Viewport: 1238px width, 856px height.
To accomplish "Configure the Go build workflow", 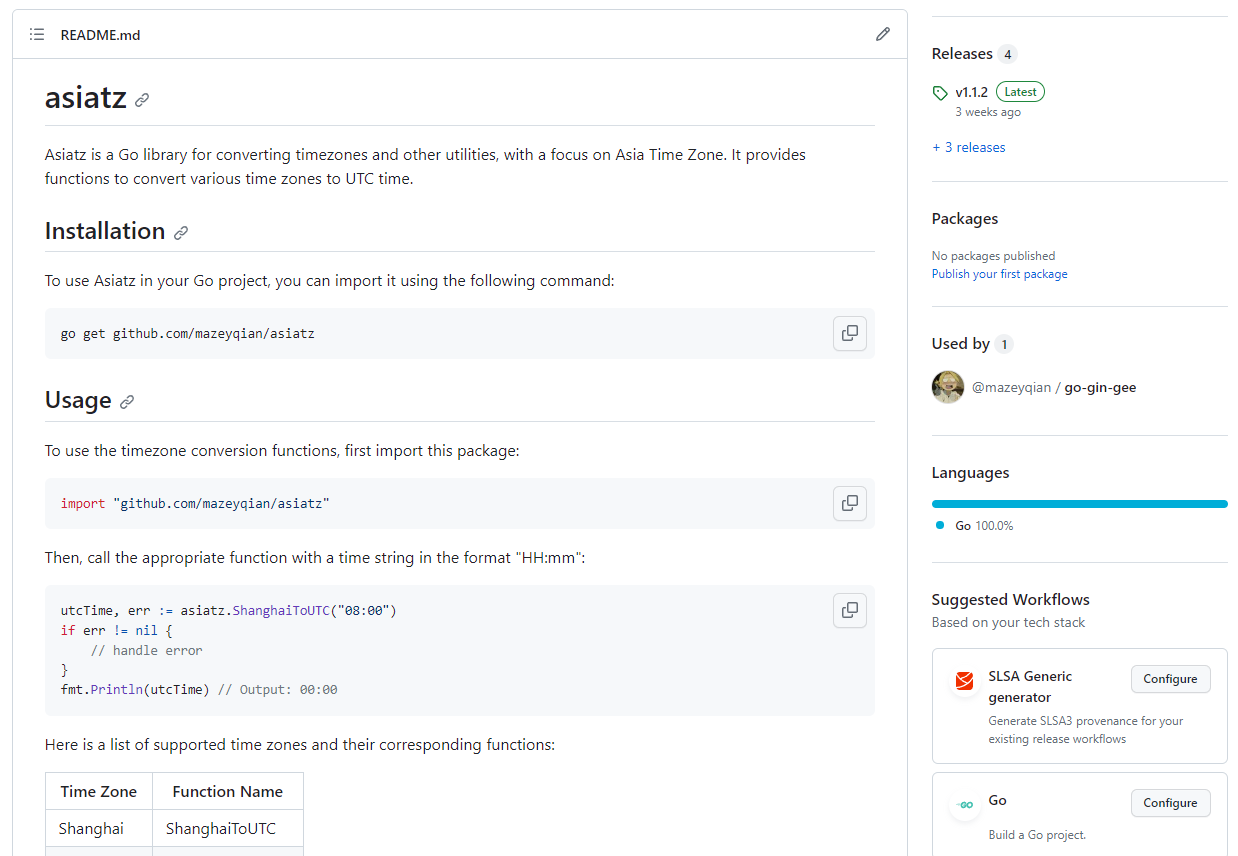I will [x=1170, y=803].
